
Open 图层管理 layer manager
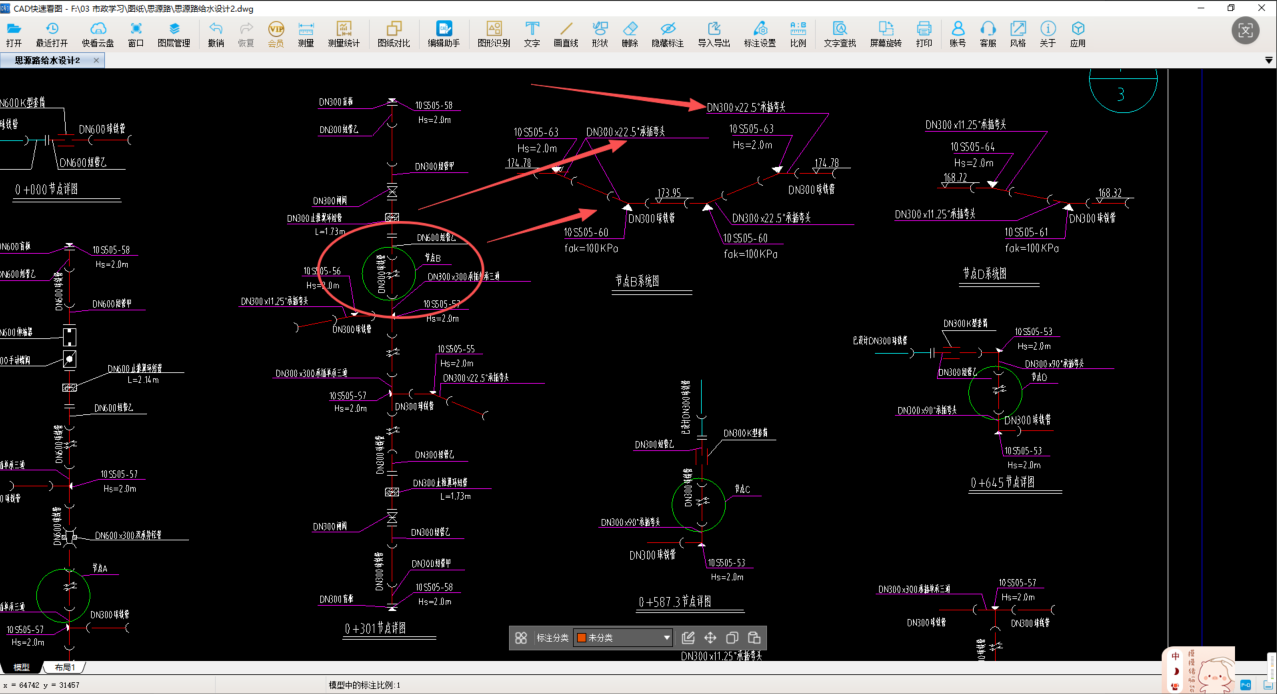pyautogui.click(x=174, y=35)
